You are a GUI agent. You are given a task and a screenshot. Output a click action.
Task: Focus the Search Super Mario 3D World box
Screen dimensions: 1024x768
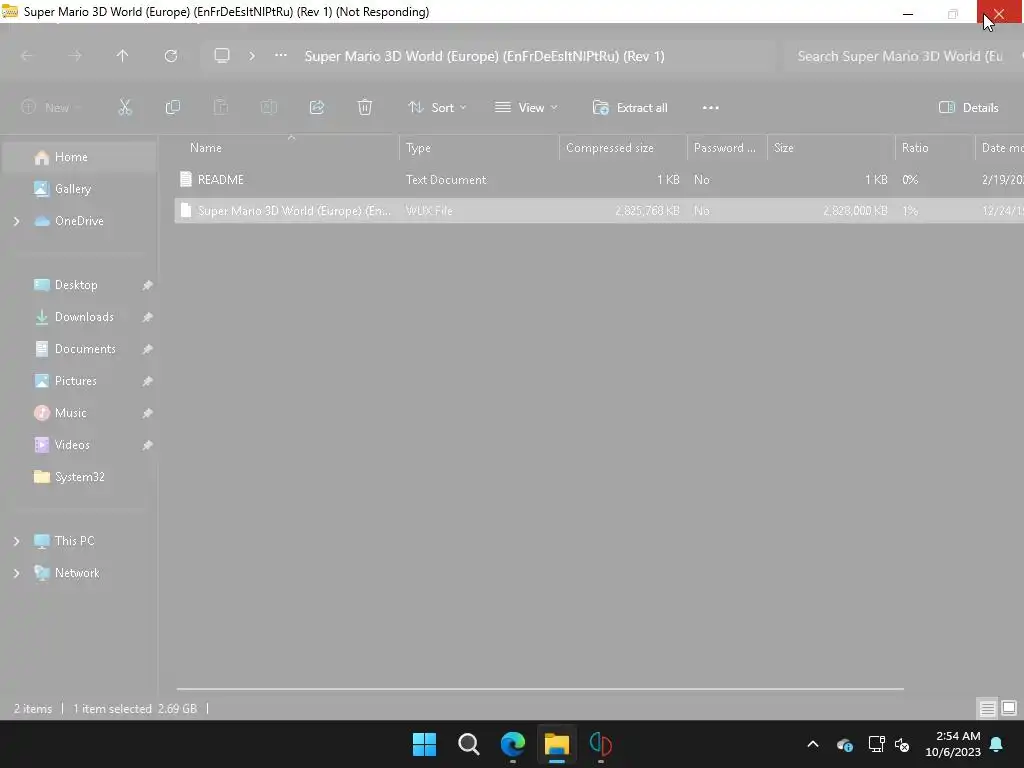coord(904,56)
